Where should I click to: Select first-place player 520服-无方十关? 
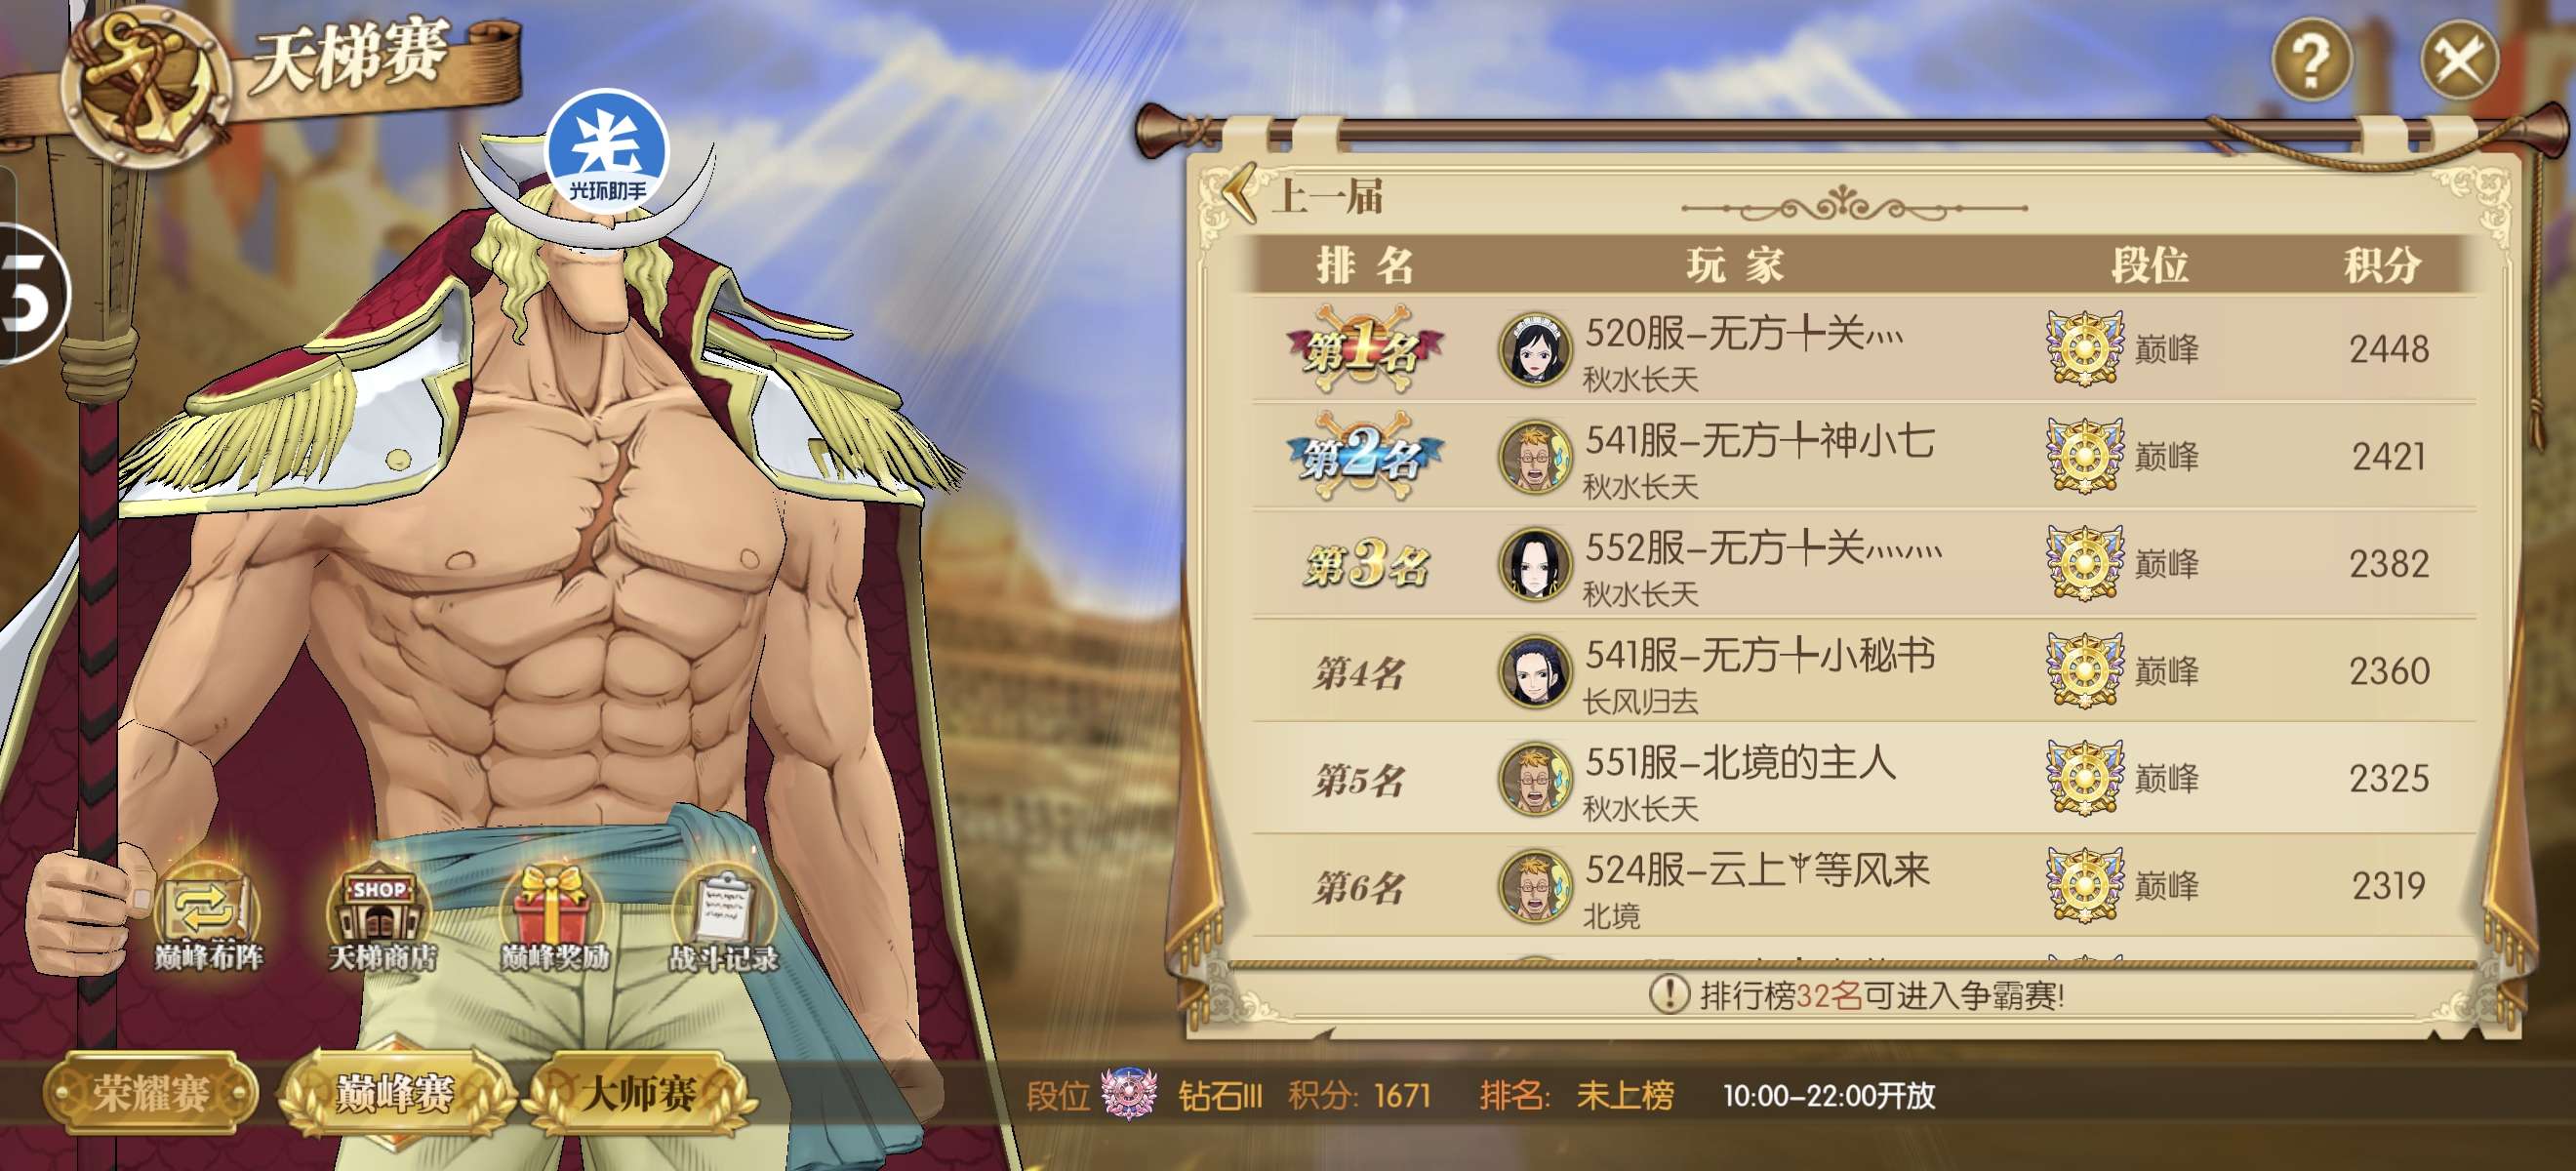pyautogui.click(x=1864, y=349)
